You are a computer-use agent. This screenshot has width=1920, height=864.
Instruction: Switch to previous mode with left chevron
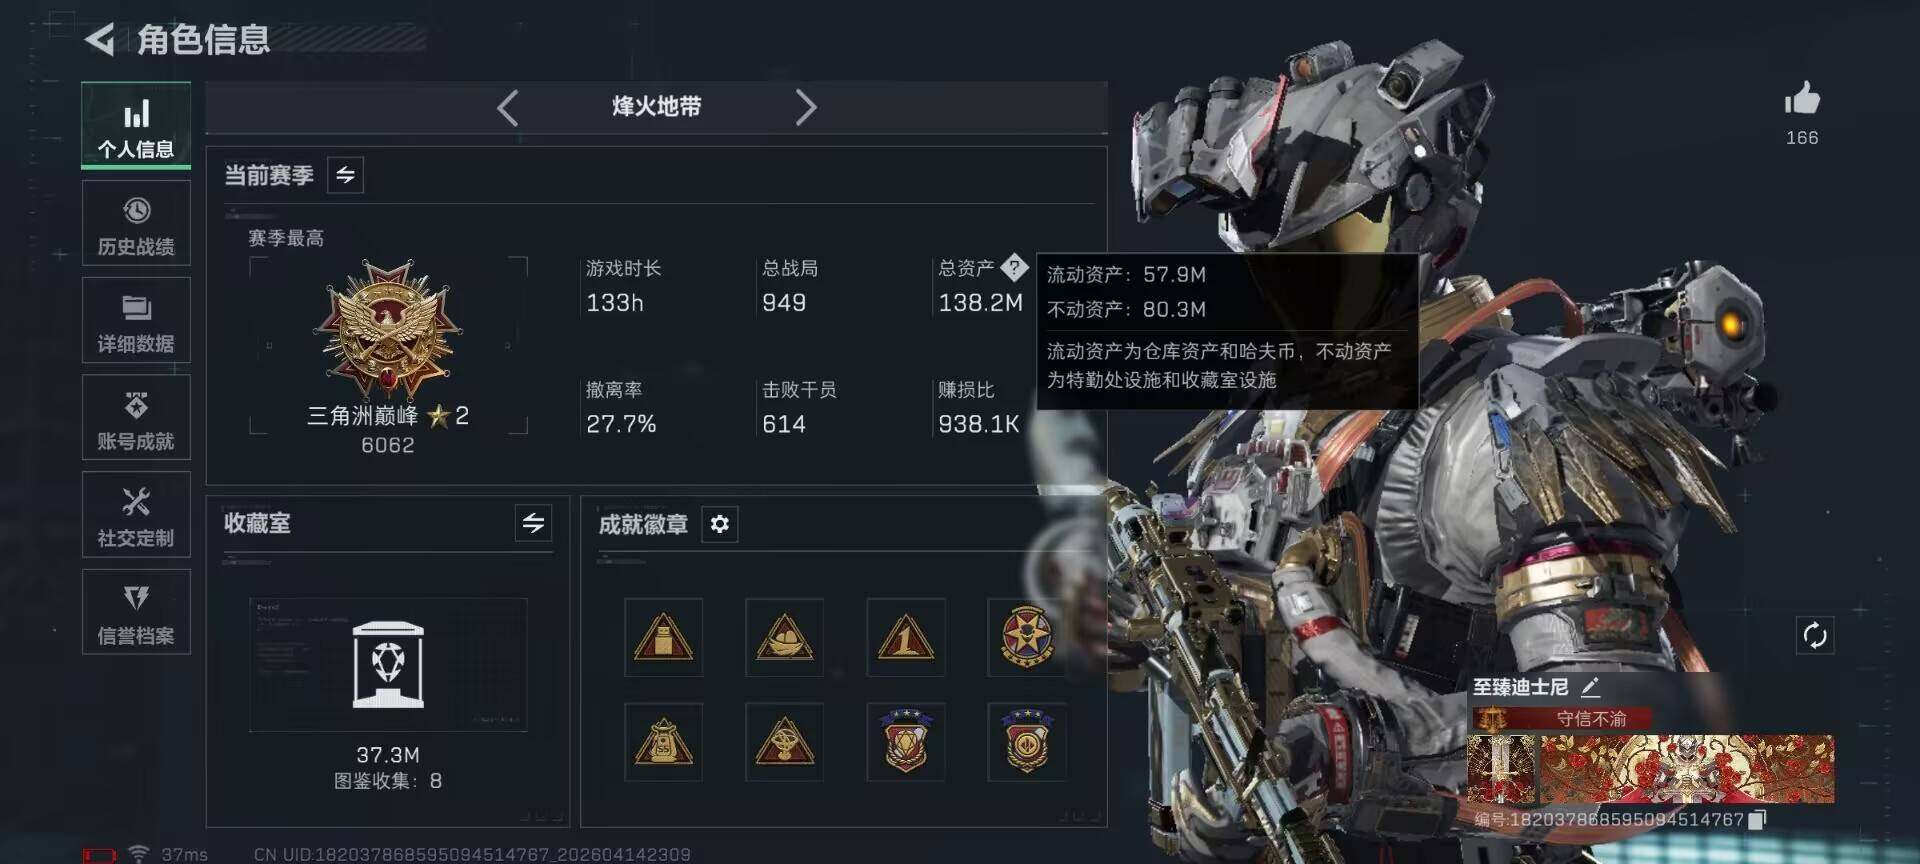click(508, 107)
